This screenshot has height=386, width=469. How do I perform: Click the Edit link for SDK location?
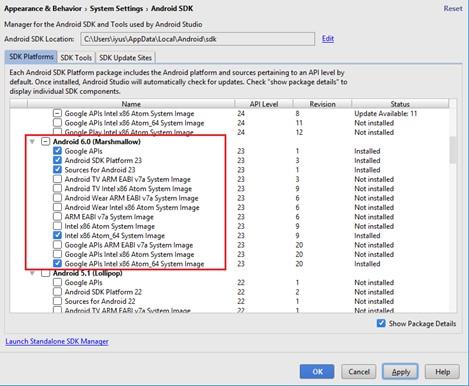328,39
